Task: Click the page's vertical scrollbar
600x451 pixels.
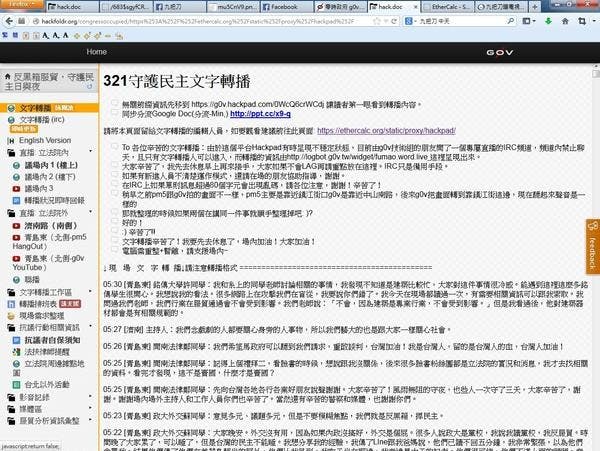Action: pyautogui.click(x=594, y=250)
